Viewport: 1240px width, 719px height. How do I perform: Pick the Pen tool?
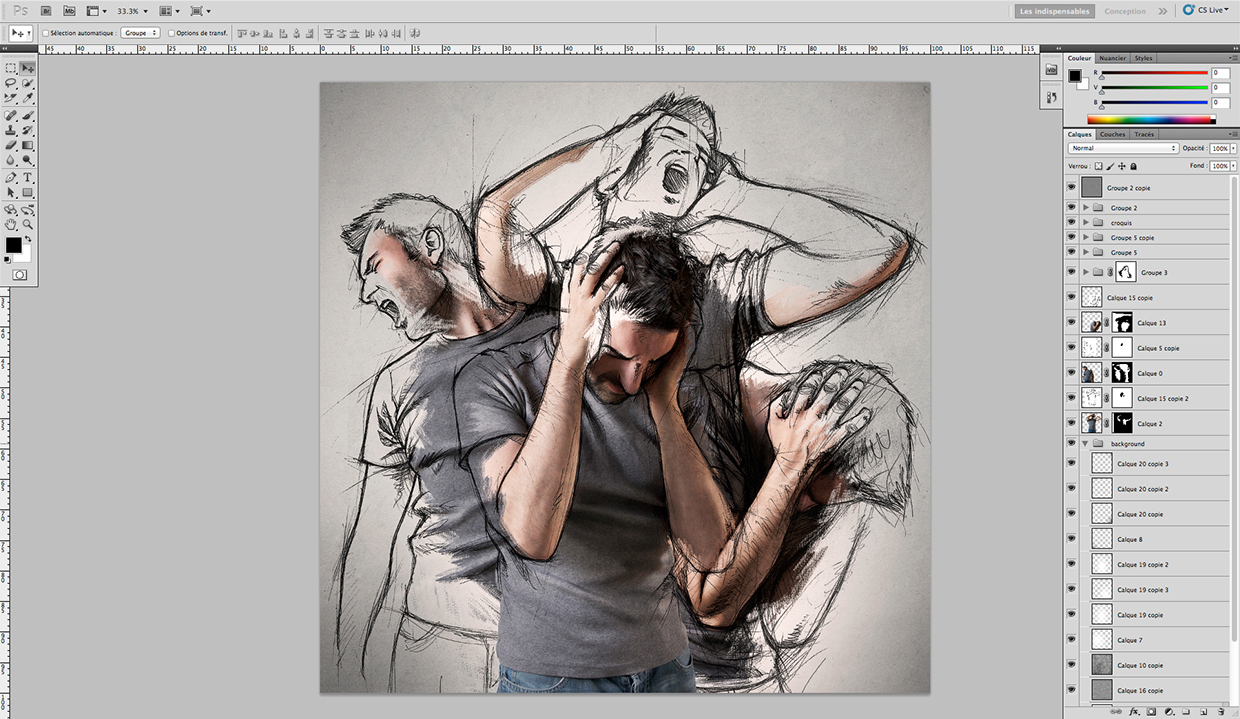click(x=9, y=176)
